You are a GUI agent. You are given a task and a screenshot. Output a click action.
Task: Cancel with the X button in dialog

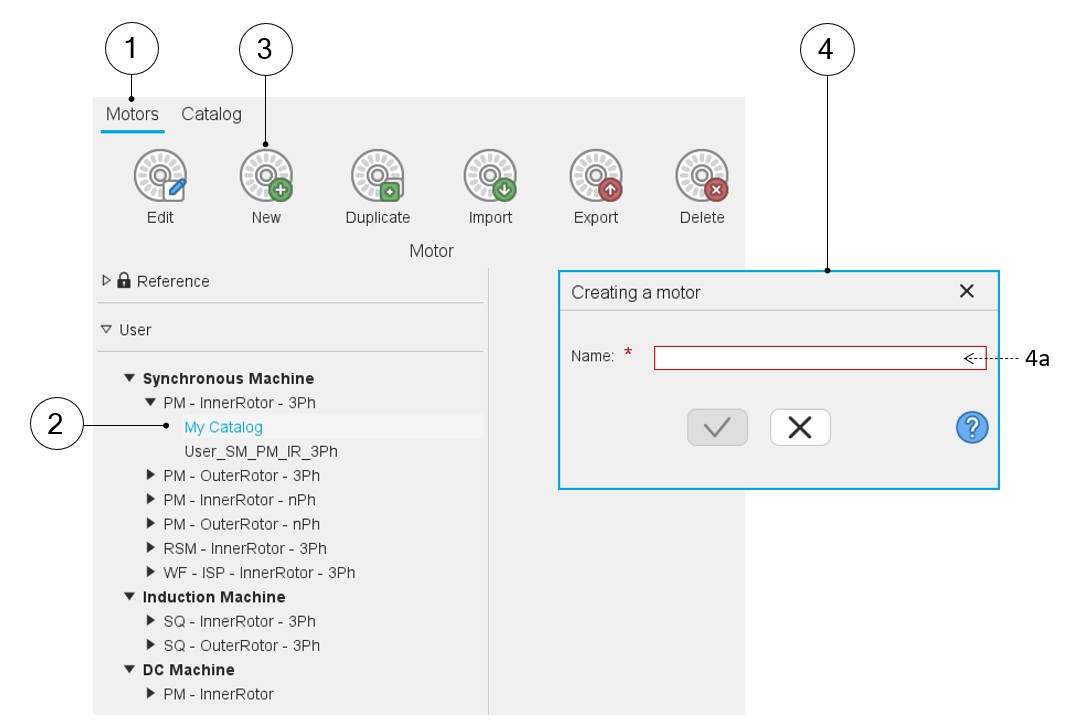(800, 428)
